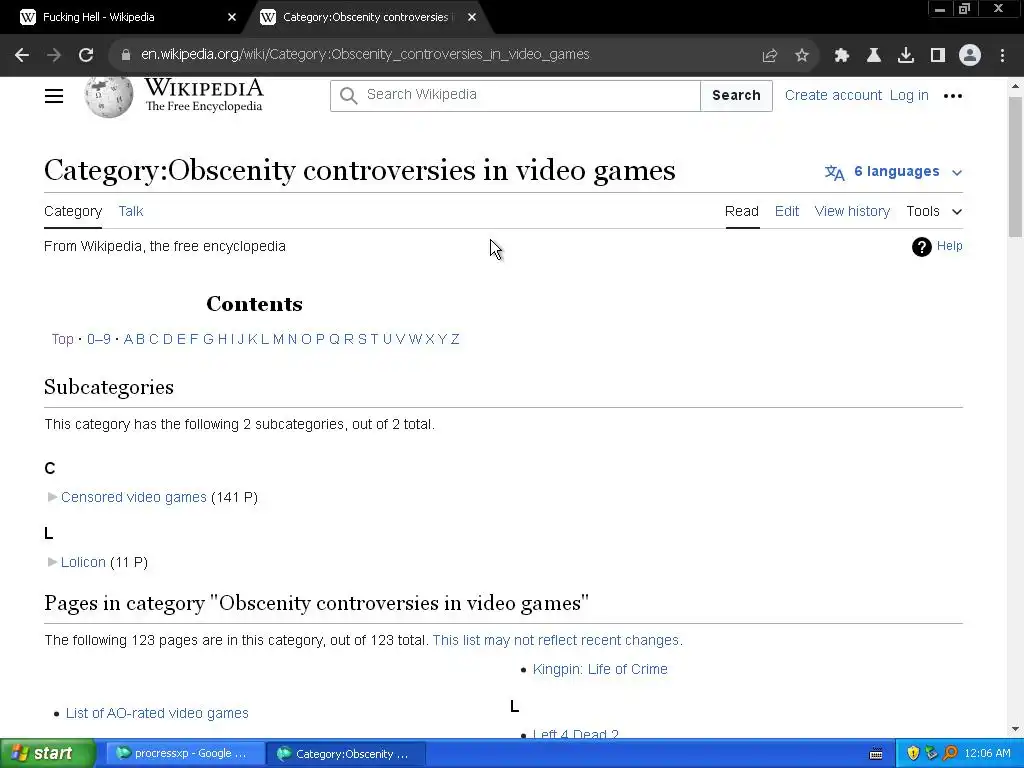Screen dimensions: 1024x768
Task: Open the Downloads icon in toolbar
Action: tap(906, 56)
